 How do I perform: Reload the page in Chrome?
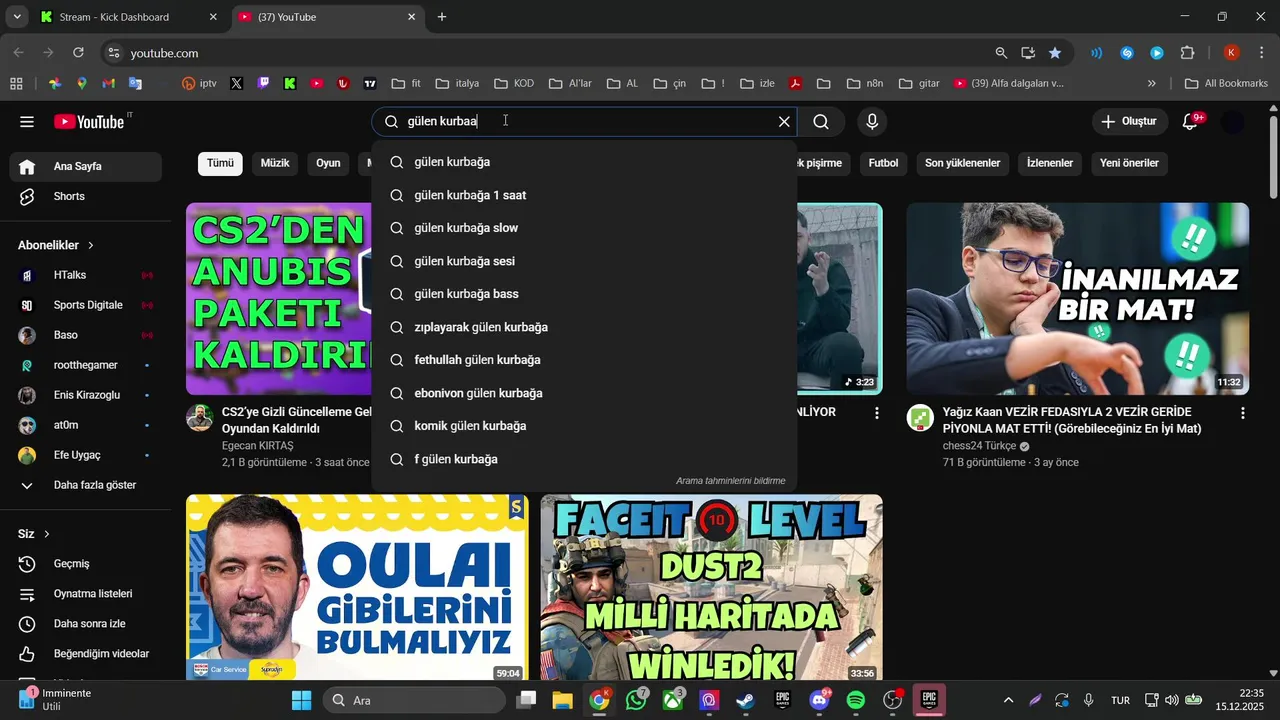[x=79, y=53]
